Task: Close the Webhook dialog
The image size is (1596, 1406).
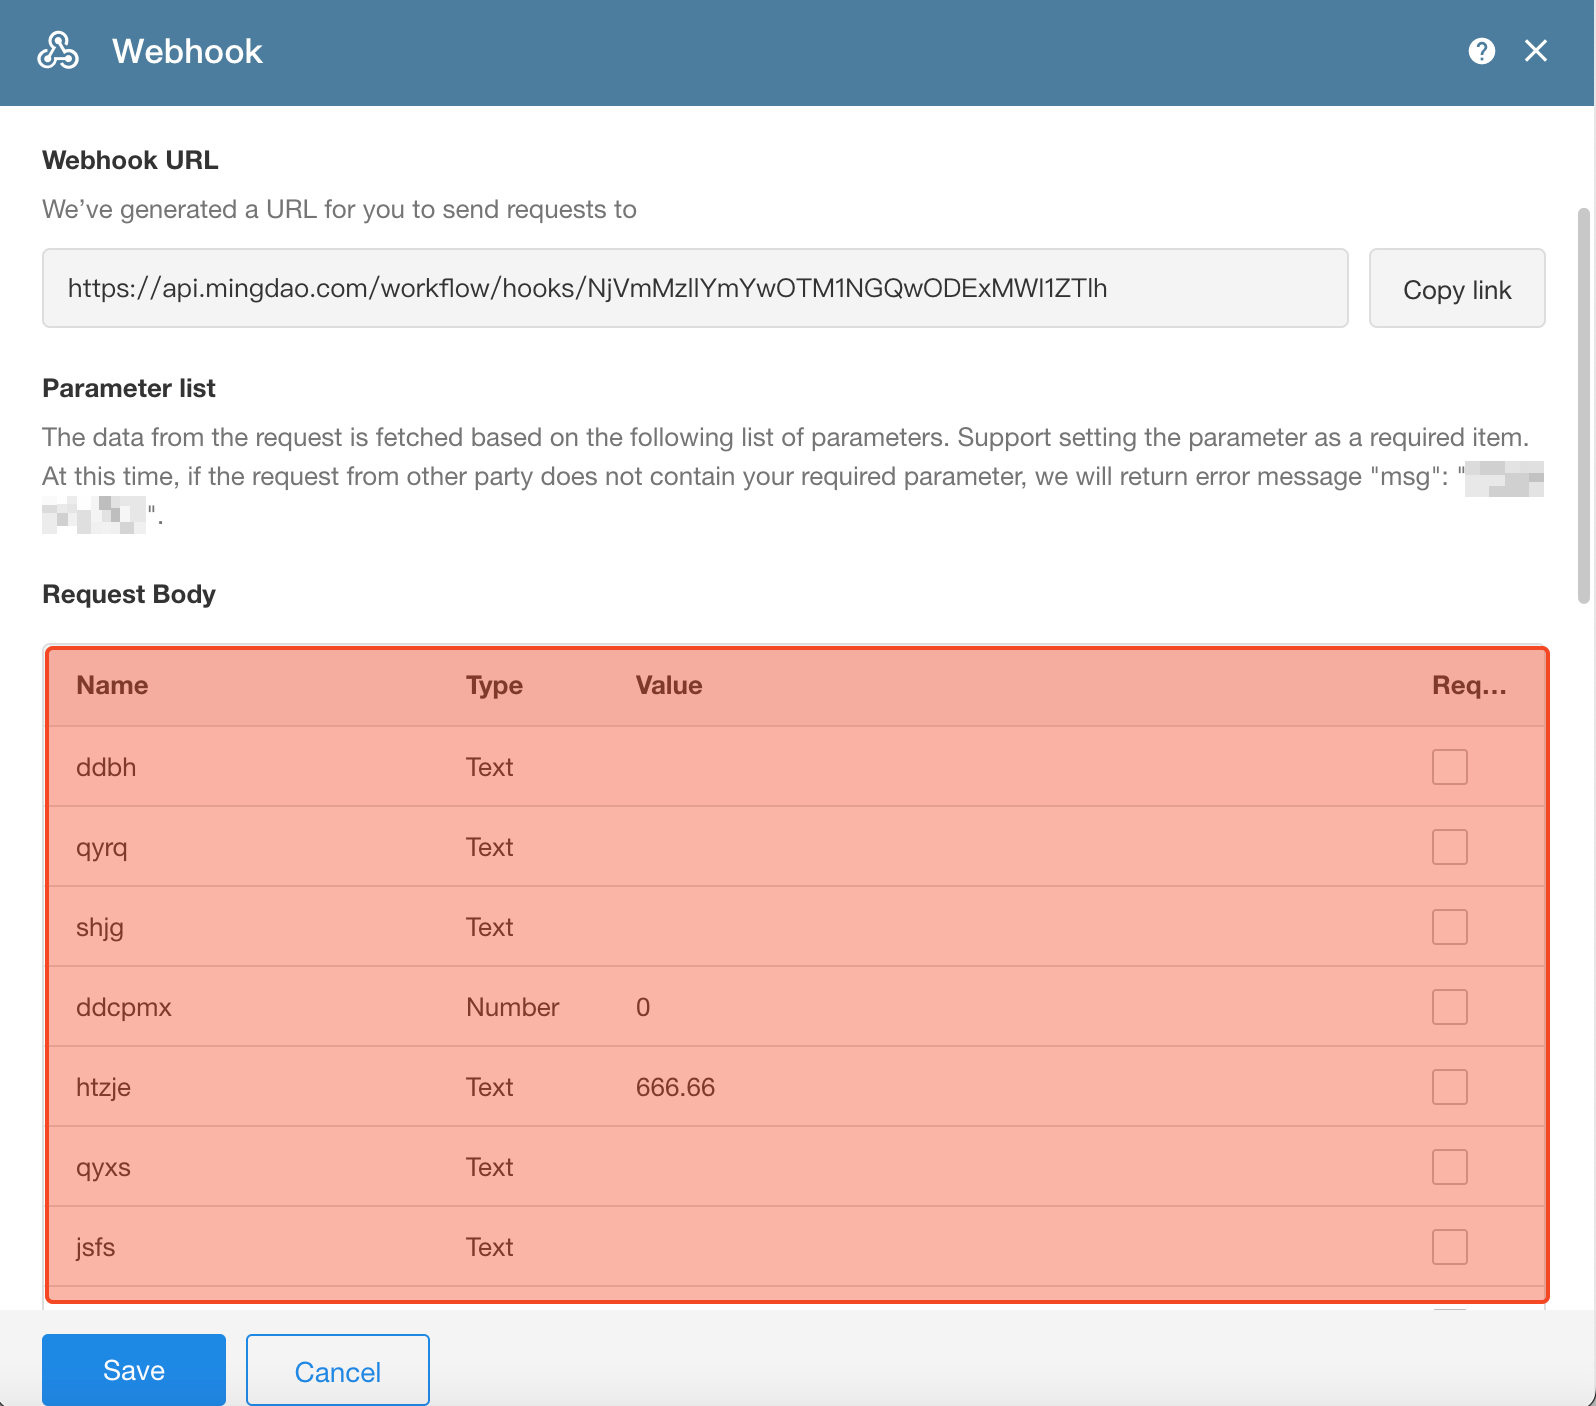Action: [x=1535, y=51]
